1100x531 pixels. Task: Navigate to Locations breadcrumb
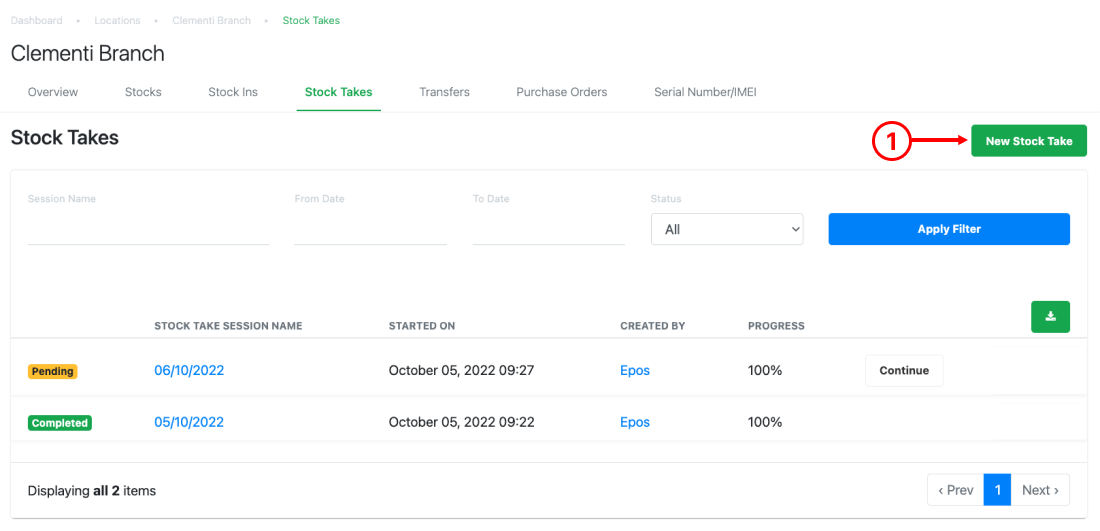(118, 20)
